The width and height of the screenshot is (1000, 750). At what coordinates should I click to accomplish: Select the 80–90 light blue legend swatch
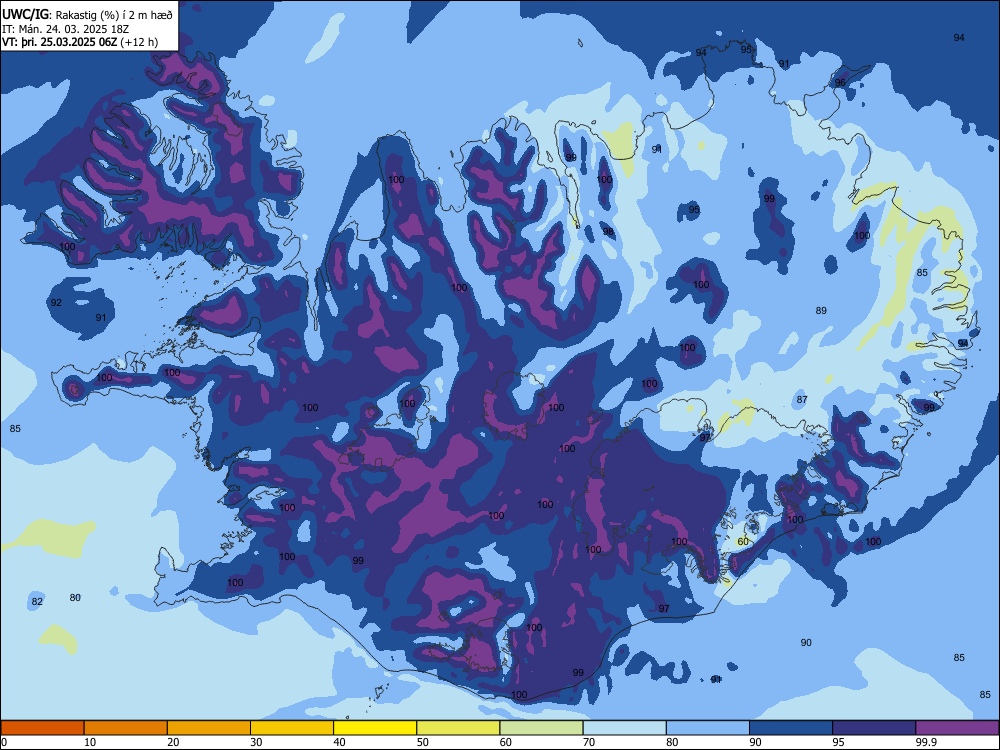[708, 728]
